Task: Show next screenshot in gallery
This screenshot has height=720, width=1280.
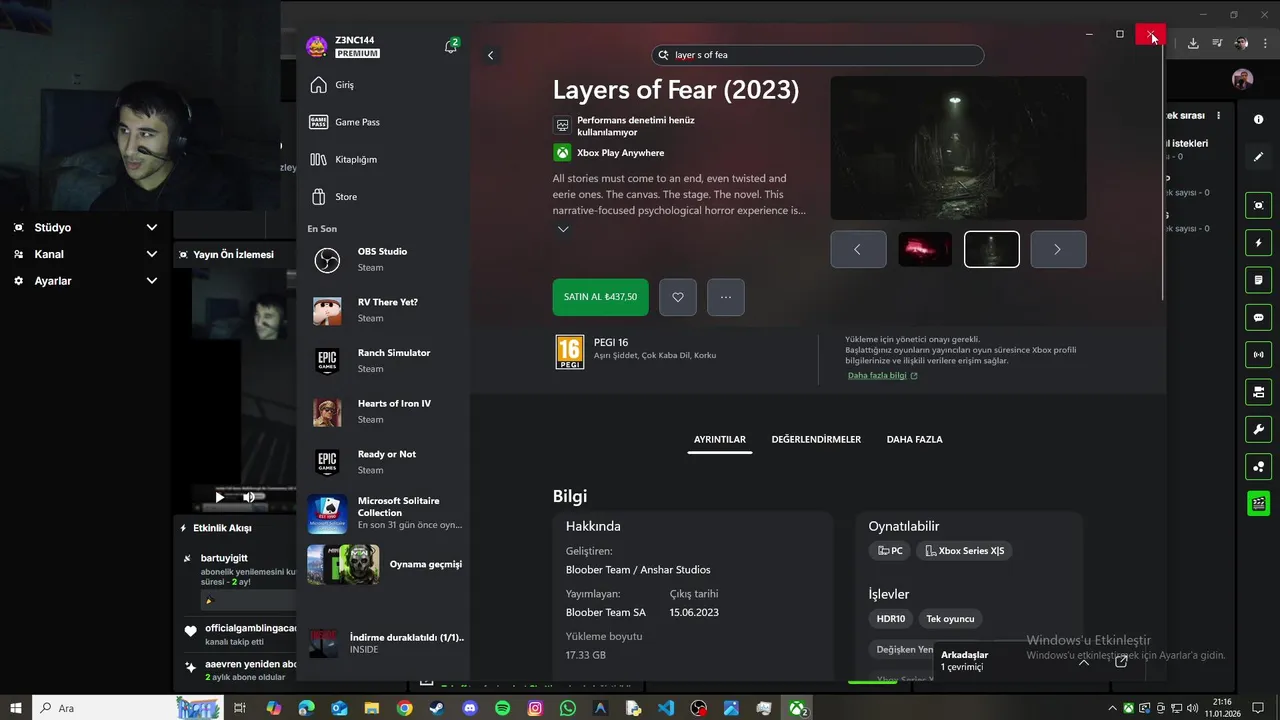Action: tap(1058, 249)
